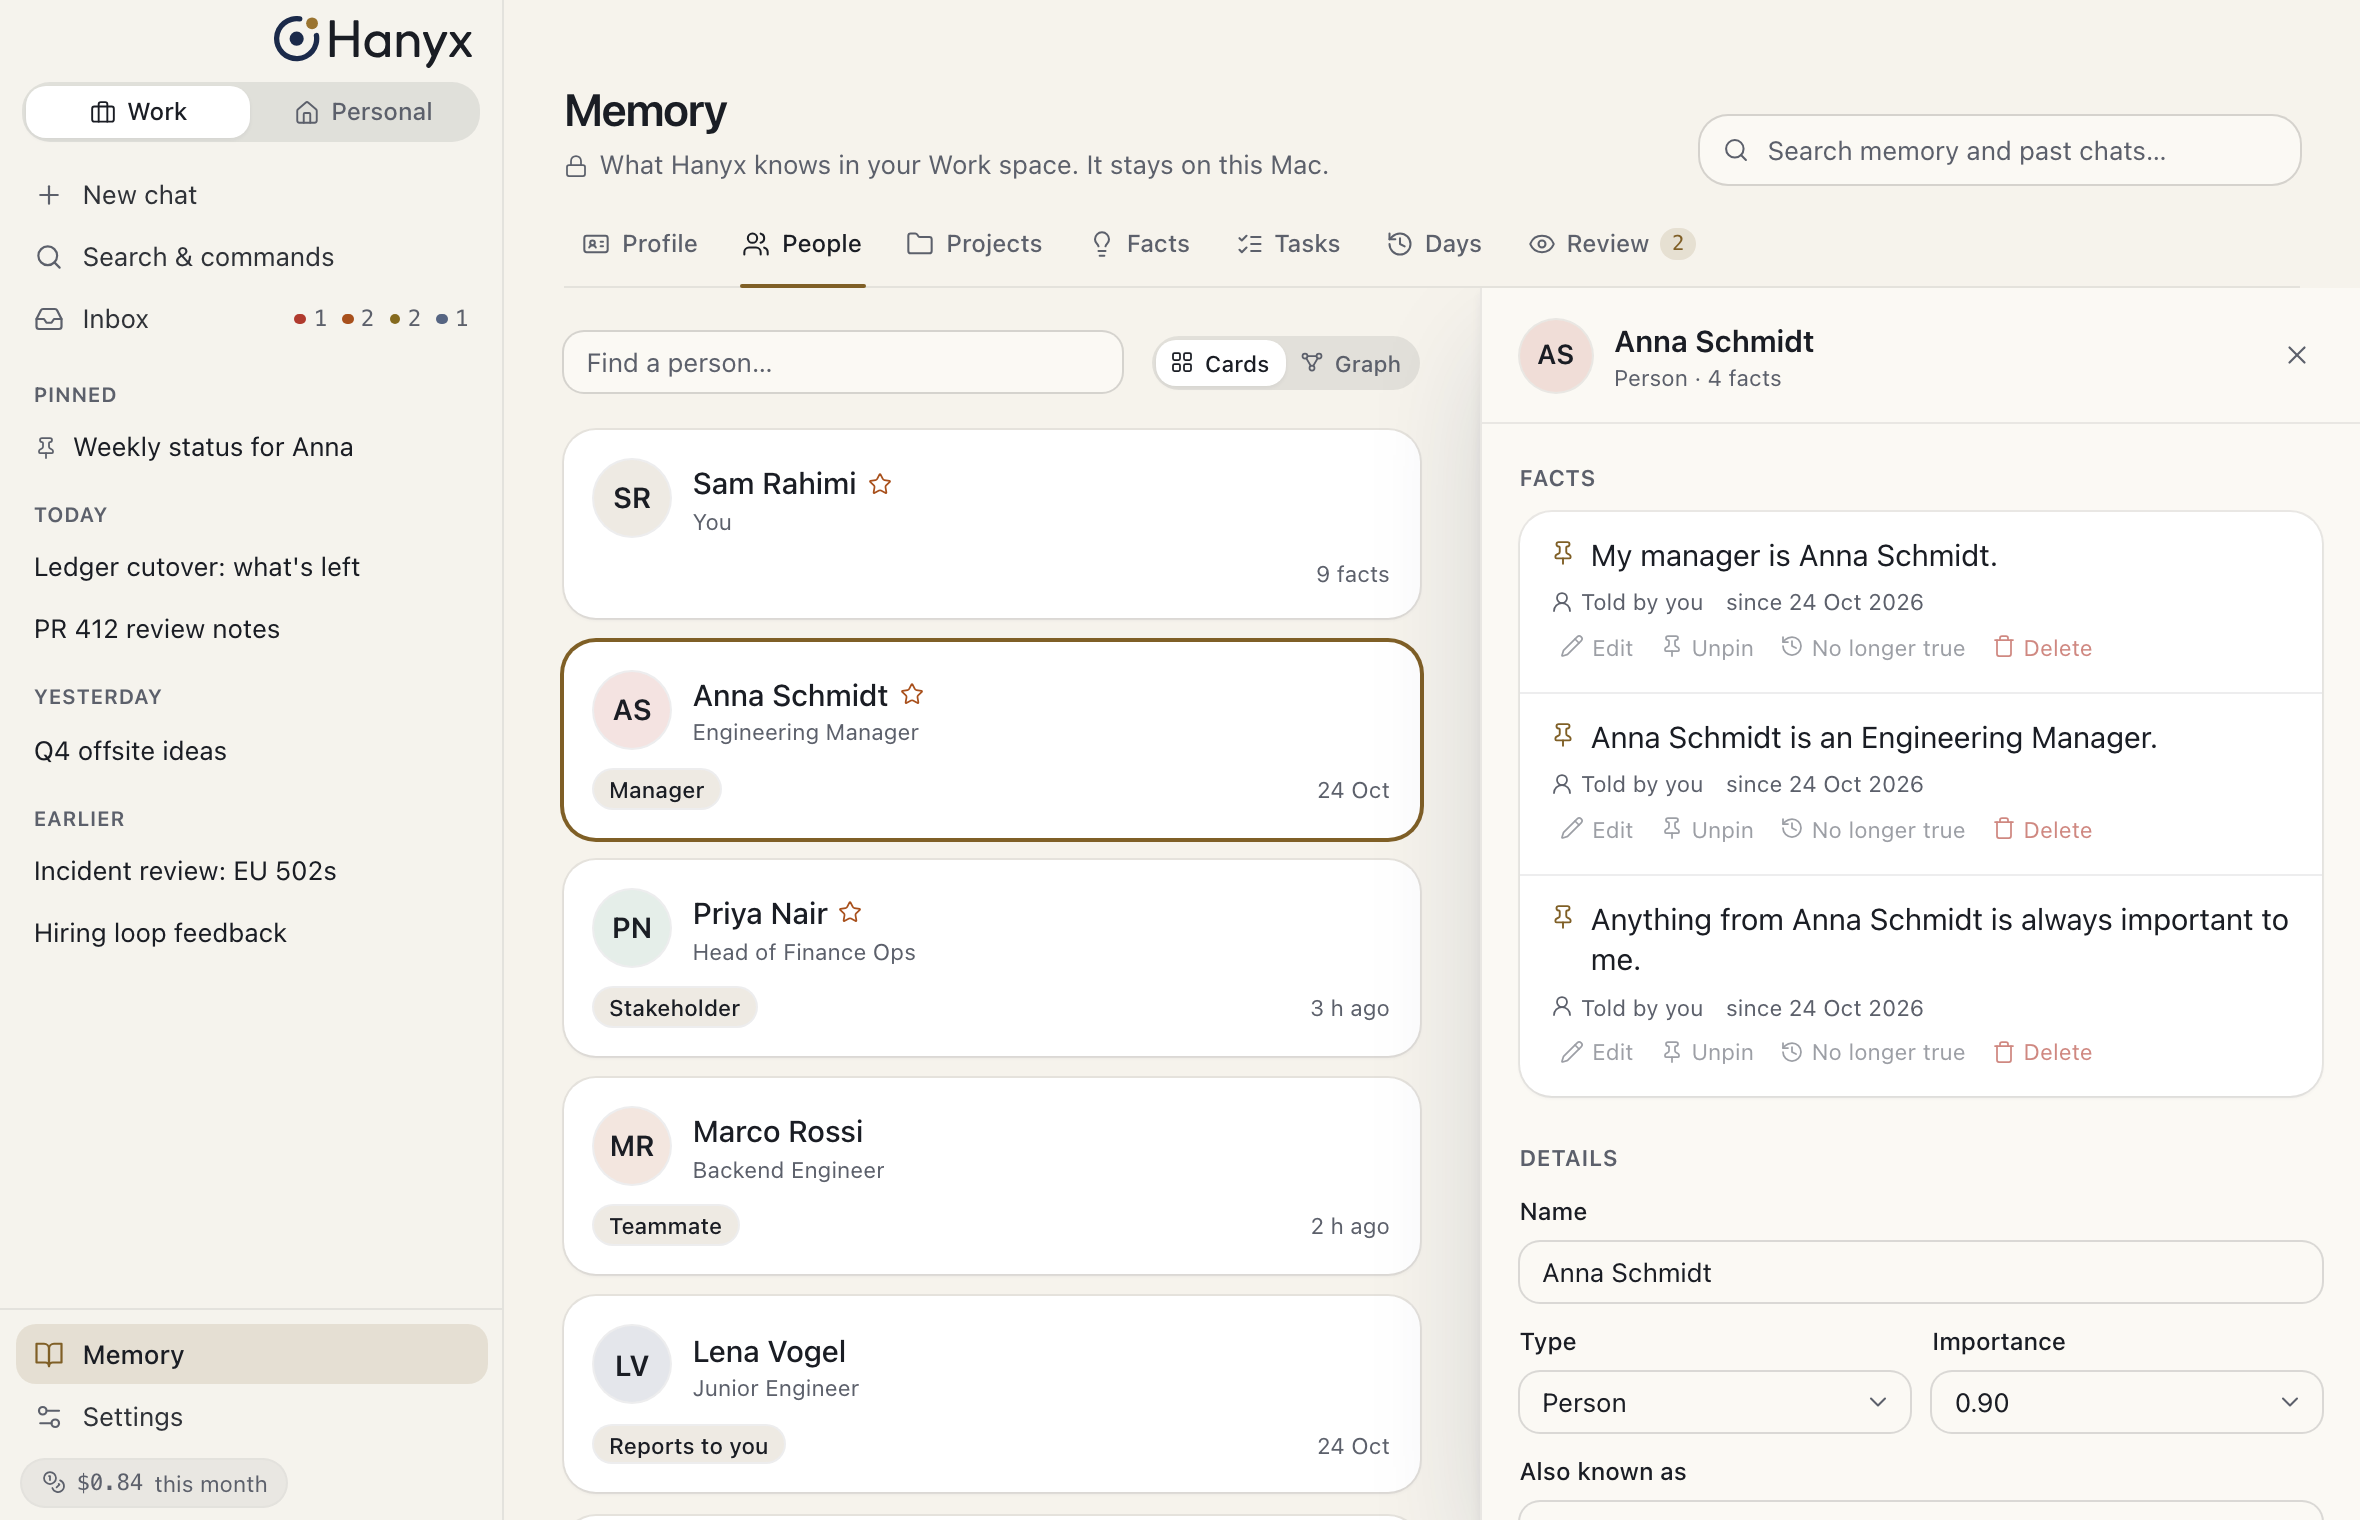This screenshot has width=2360, height=1520.
Task: Delete the 'Anna Schmidt is an Engineering Manager' fact
Action: click(2042, 830)
